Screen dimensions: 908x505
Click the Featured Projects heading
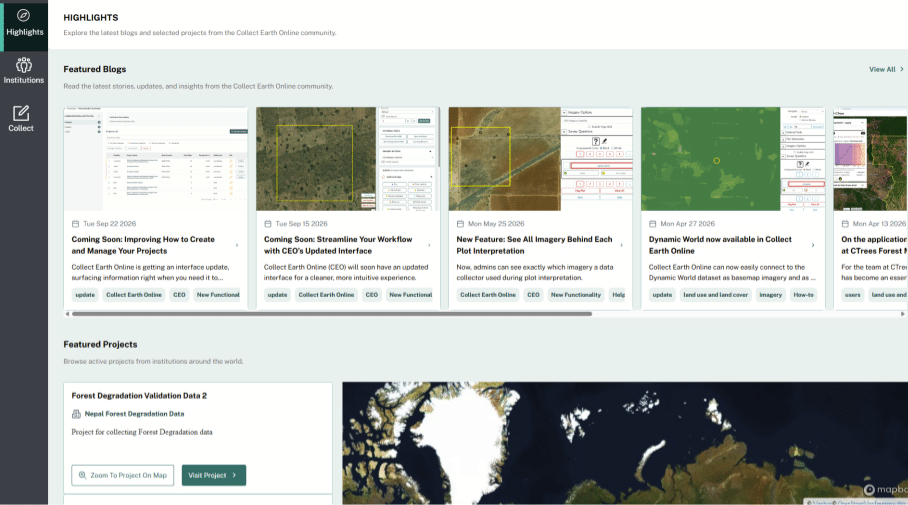[100, 345]
